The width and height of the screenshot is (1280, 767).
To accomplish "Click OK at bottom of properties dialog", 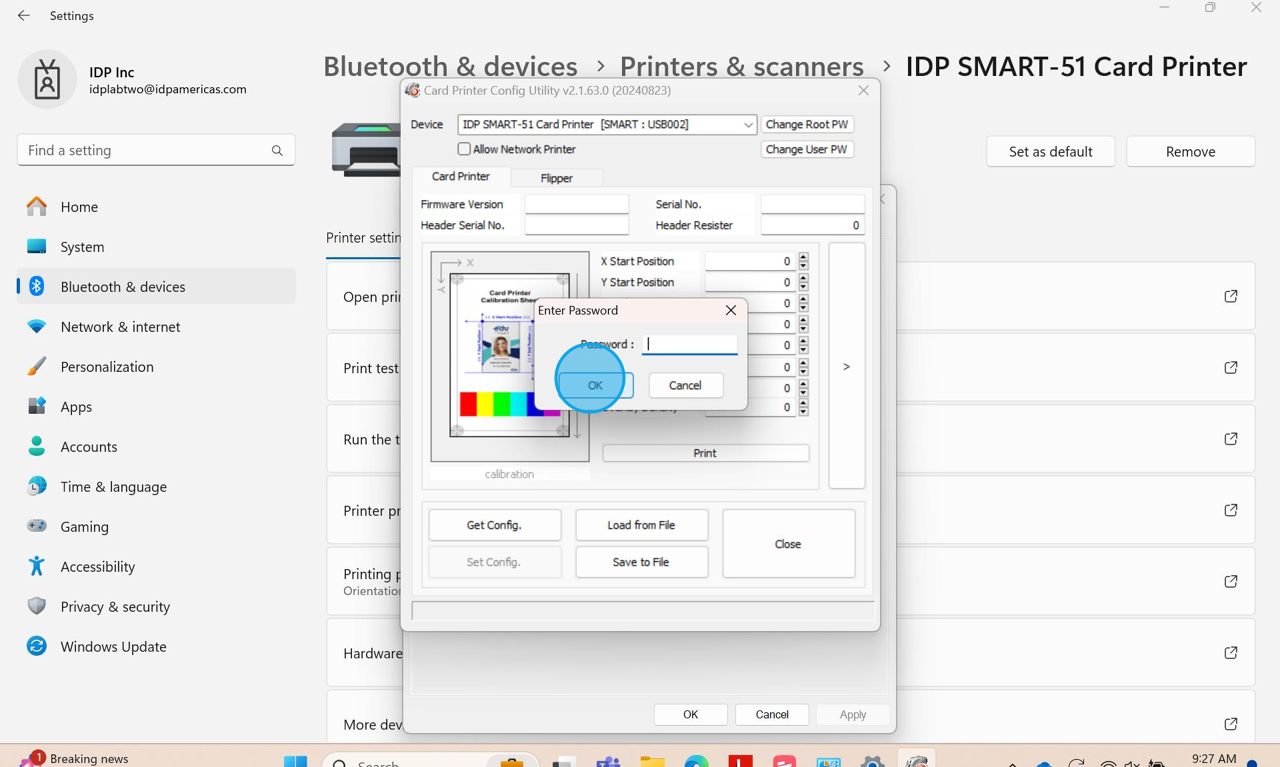I will (690, 715).
